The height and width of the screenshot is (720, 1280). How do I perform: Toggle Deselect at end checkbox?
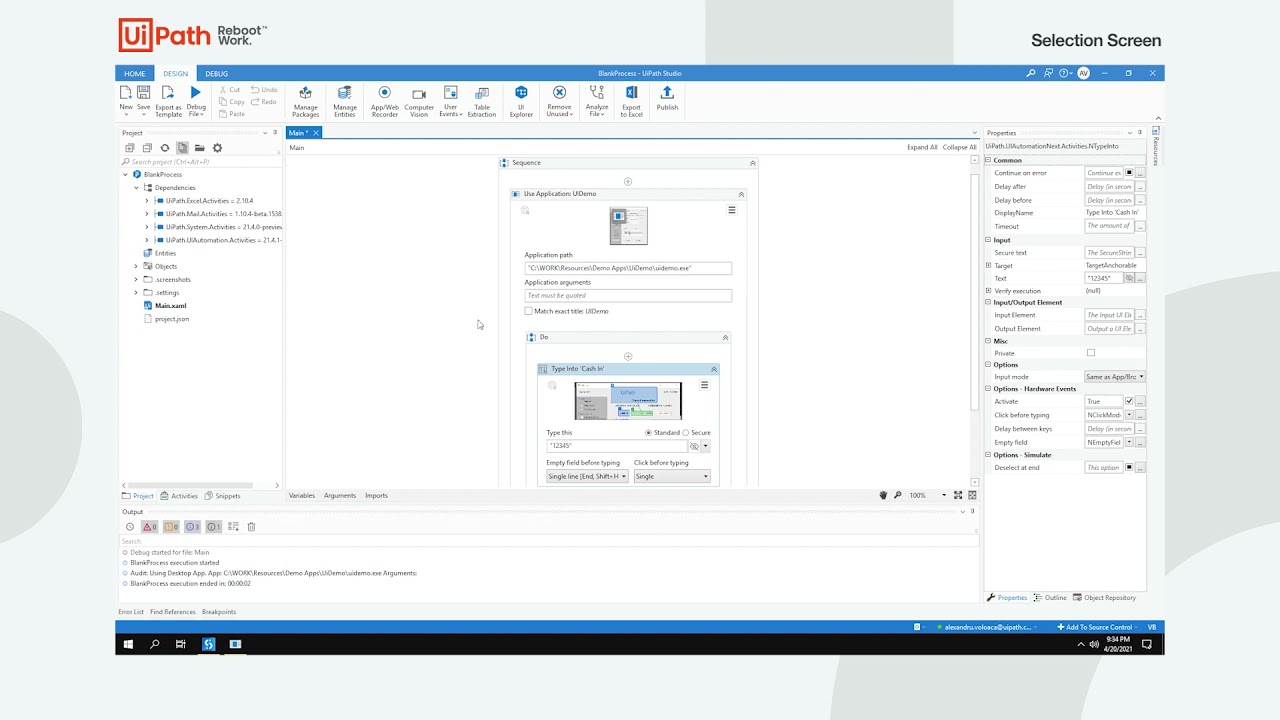(1129, 467)
